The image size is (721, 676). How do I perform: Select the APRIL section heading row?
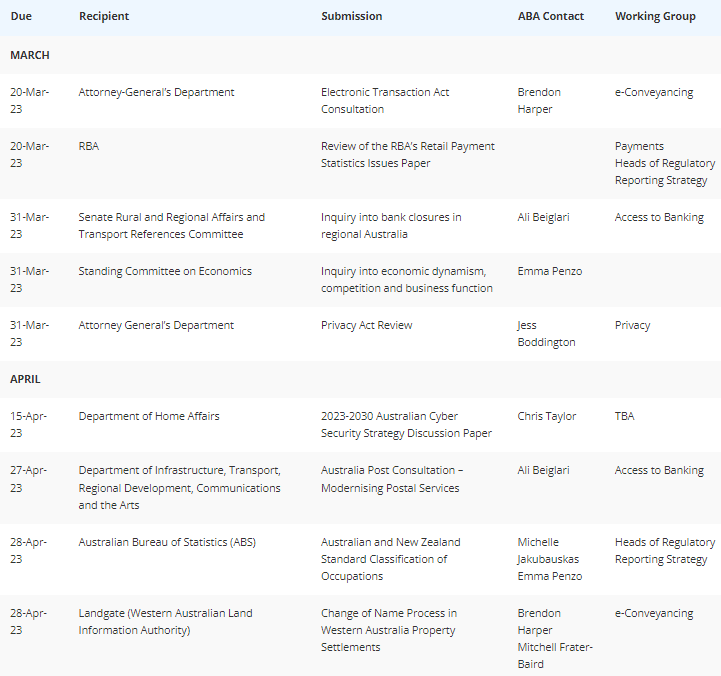360,379
